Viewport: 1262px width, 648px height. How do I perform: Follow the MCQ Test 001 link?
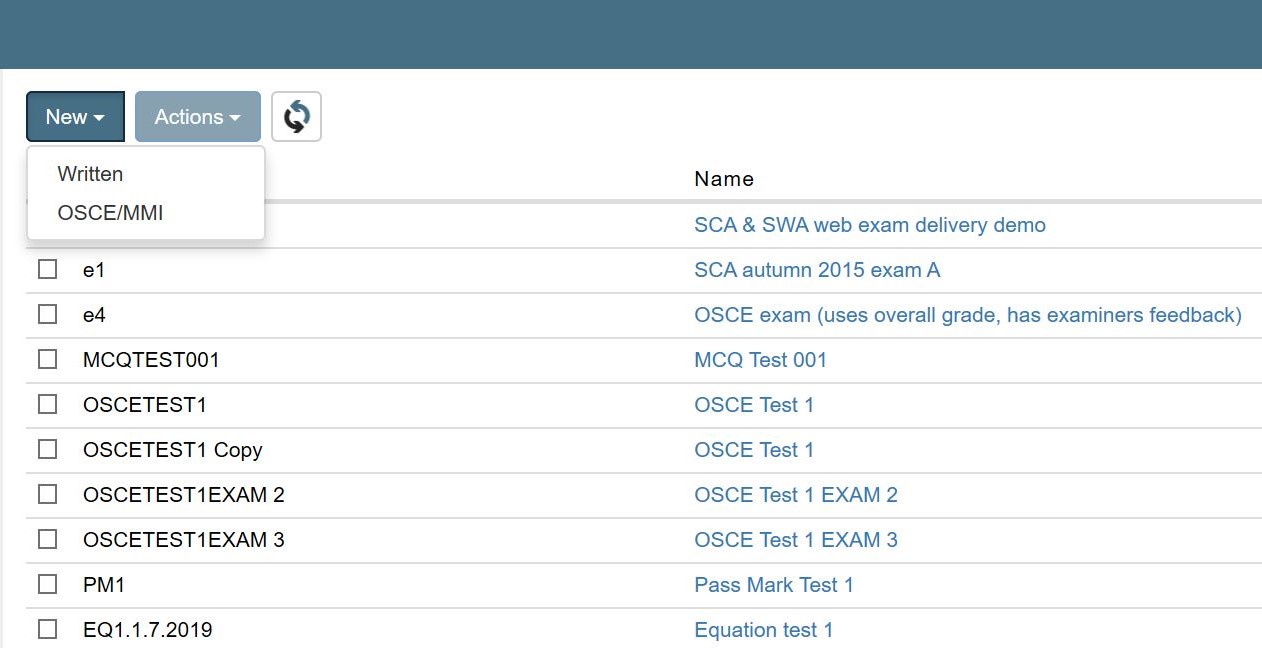click(761, 360)
